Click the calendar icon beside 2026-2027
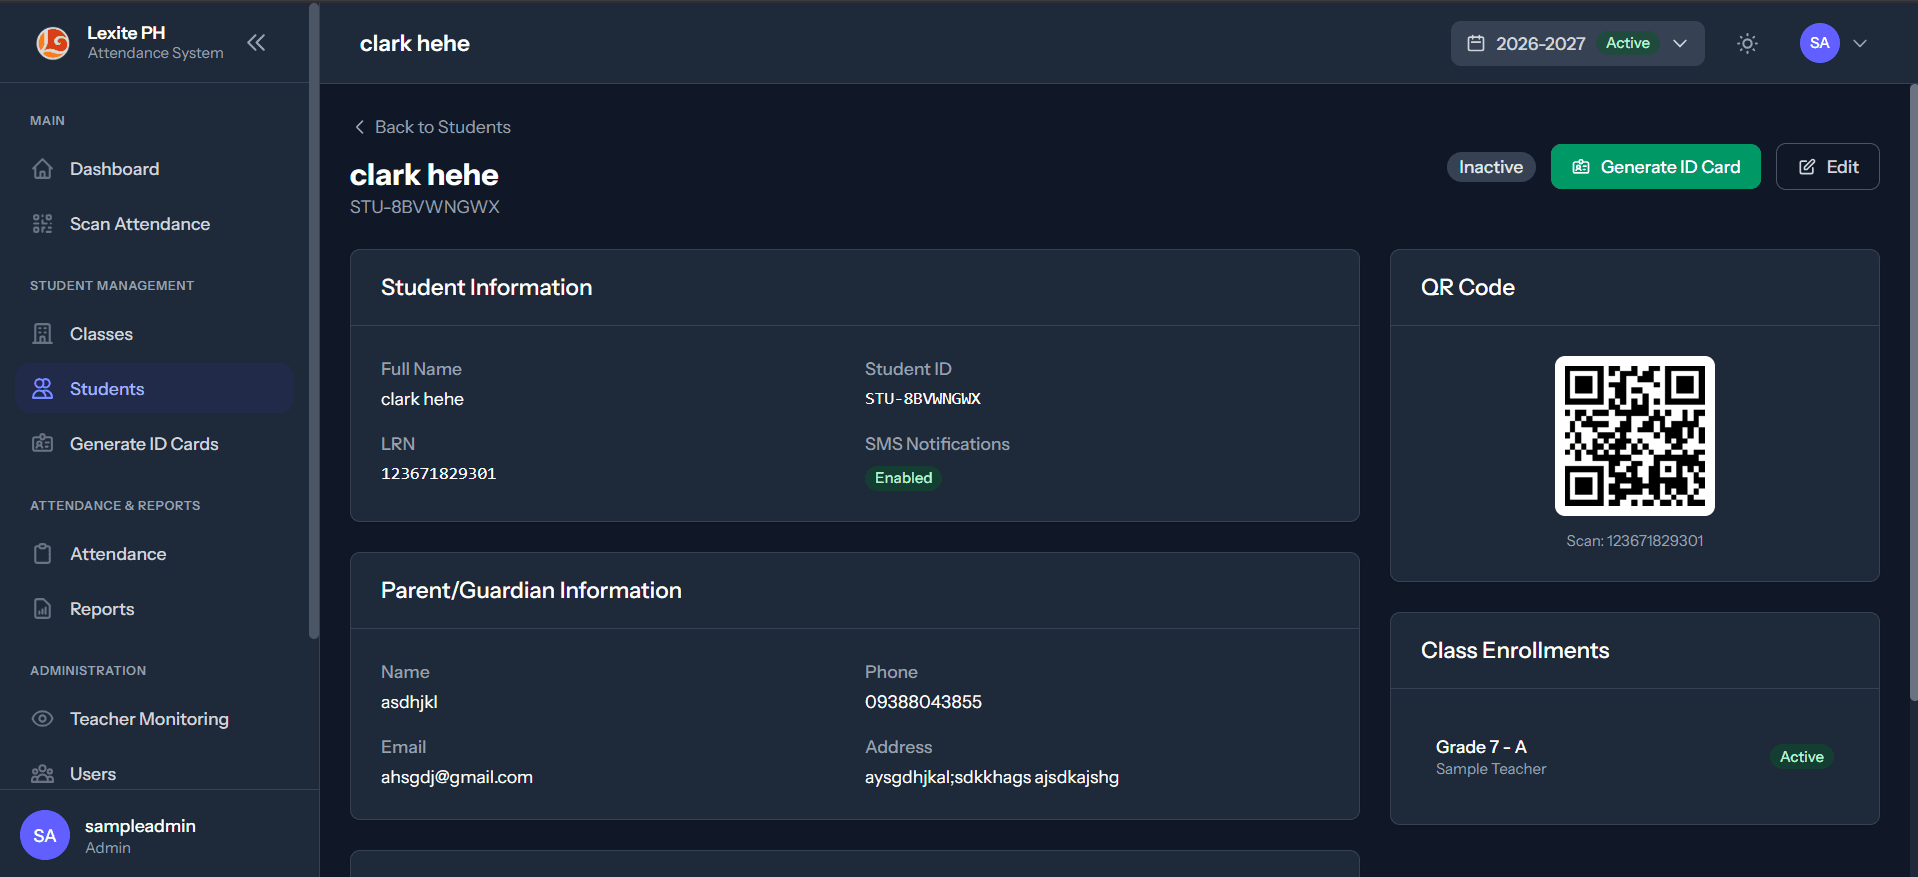Viewport: 1918px width, 877px height. [1476, 43]
